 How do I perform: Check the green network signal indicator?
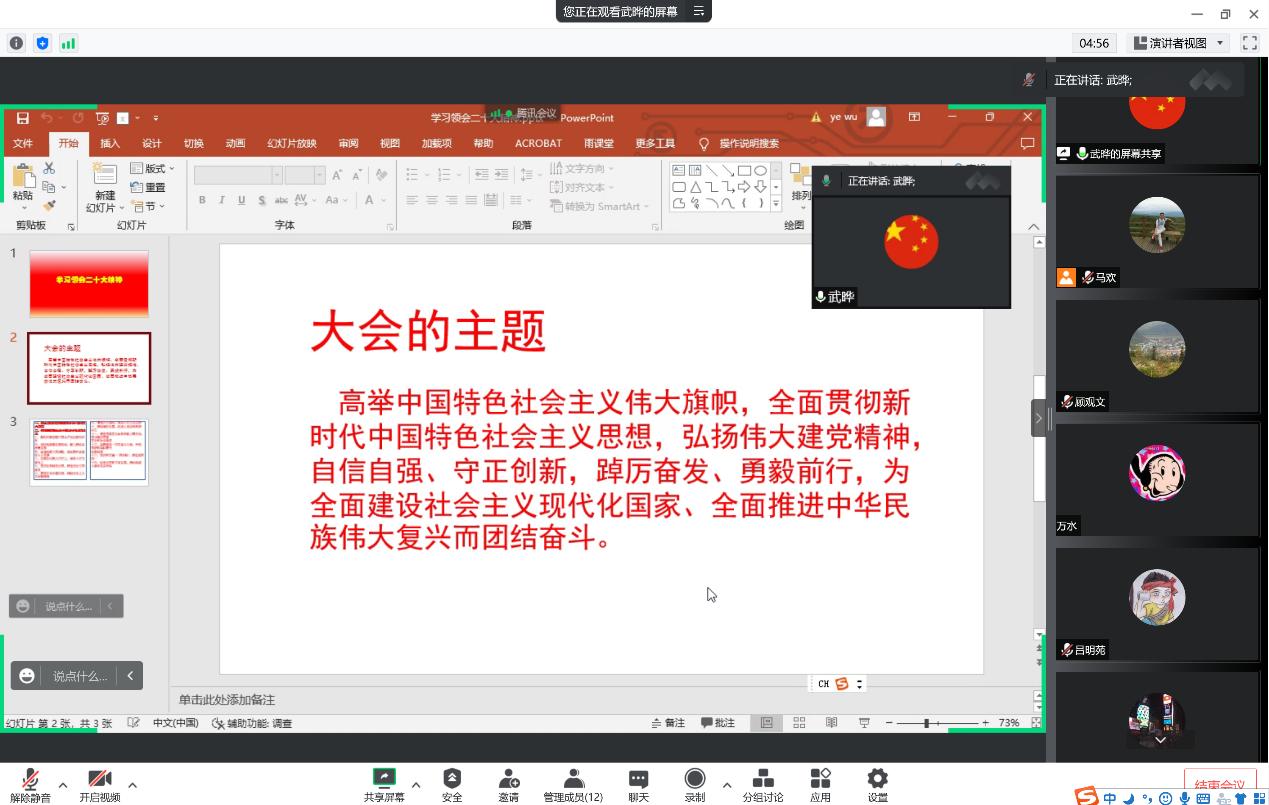(x=68, y=43)
